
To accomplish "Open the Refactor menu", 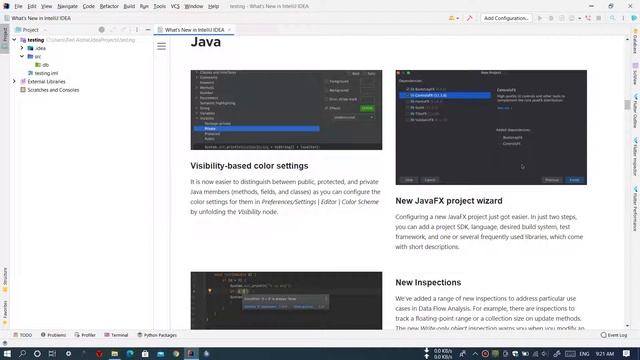I will (x=109, y=6).
